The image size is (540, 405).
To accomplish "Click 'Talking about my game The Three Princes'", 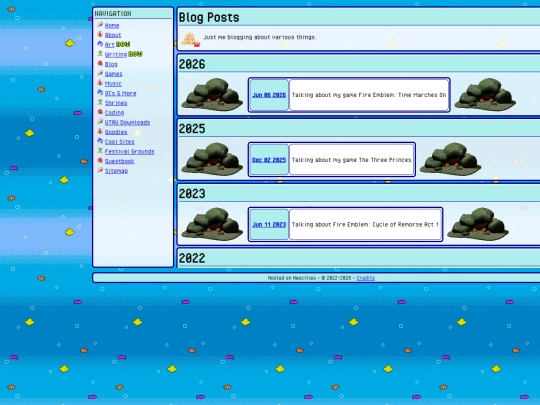I will tap(351, 160).
